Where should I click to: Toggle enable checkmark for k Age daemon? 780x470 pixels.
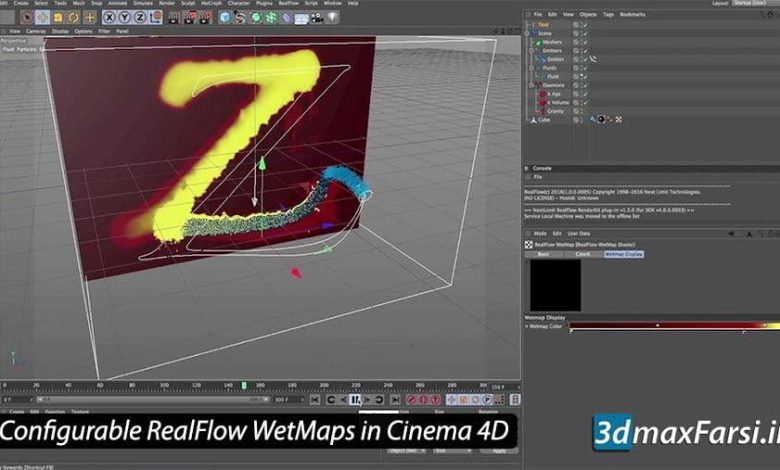coord(585,94)
